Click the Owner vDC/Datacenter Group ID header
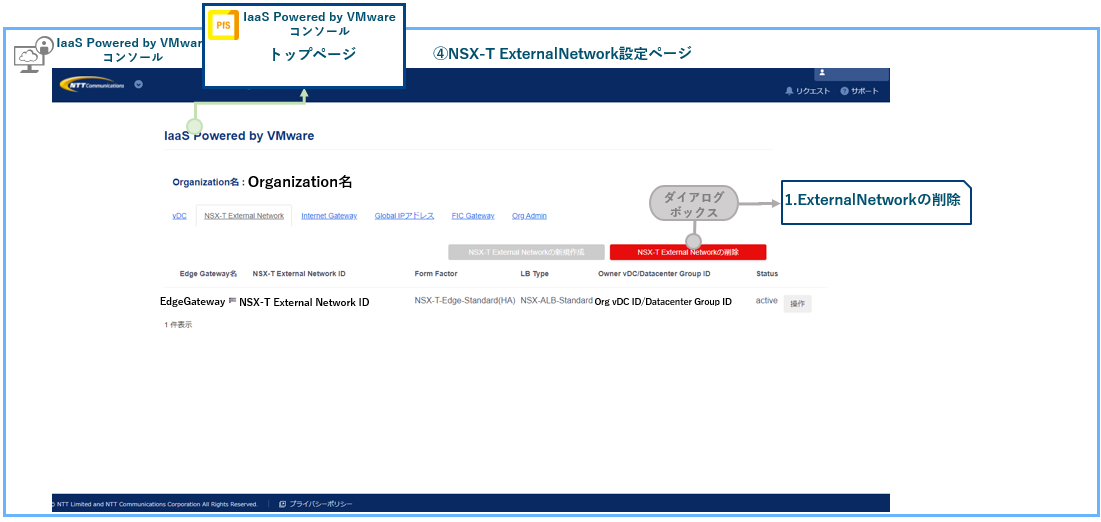Image resolution: width=1101 pixels, height=522 pixels. coord(654,274)
